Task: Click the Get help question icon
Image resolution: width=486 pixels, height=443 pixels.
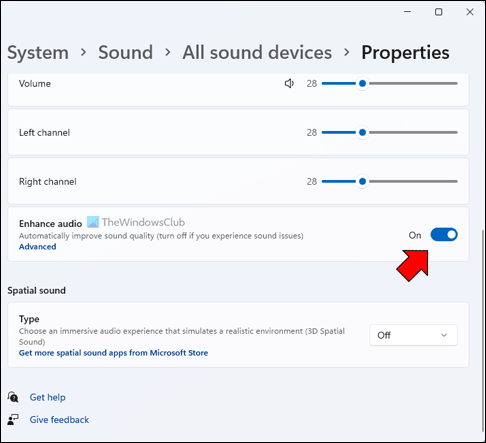Action: coord(13,397)
